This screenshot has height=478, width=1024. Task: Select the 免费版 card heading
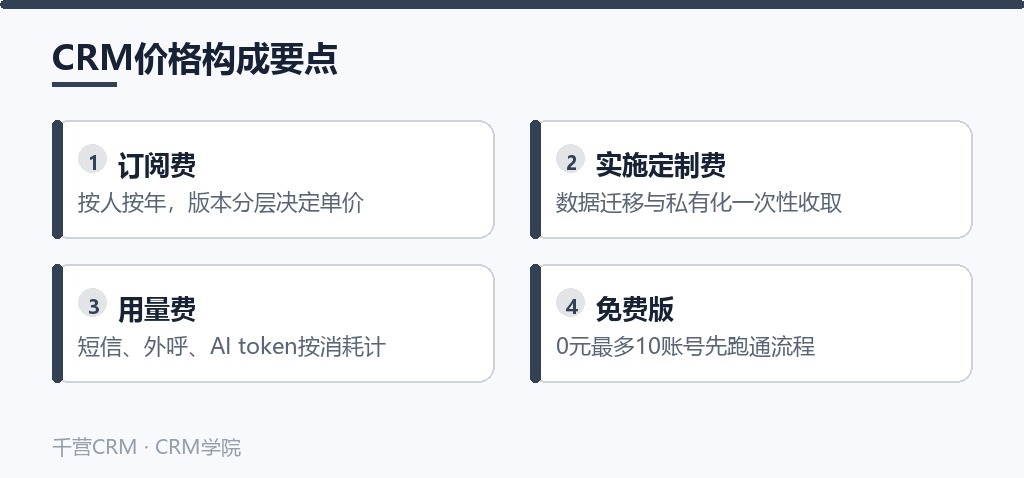point(635,309)
